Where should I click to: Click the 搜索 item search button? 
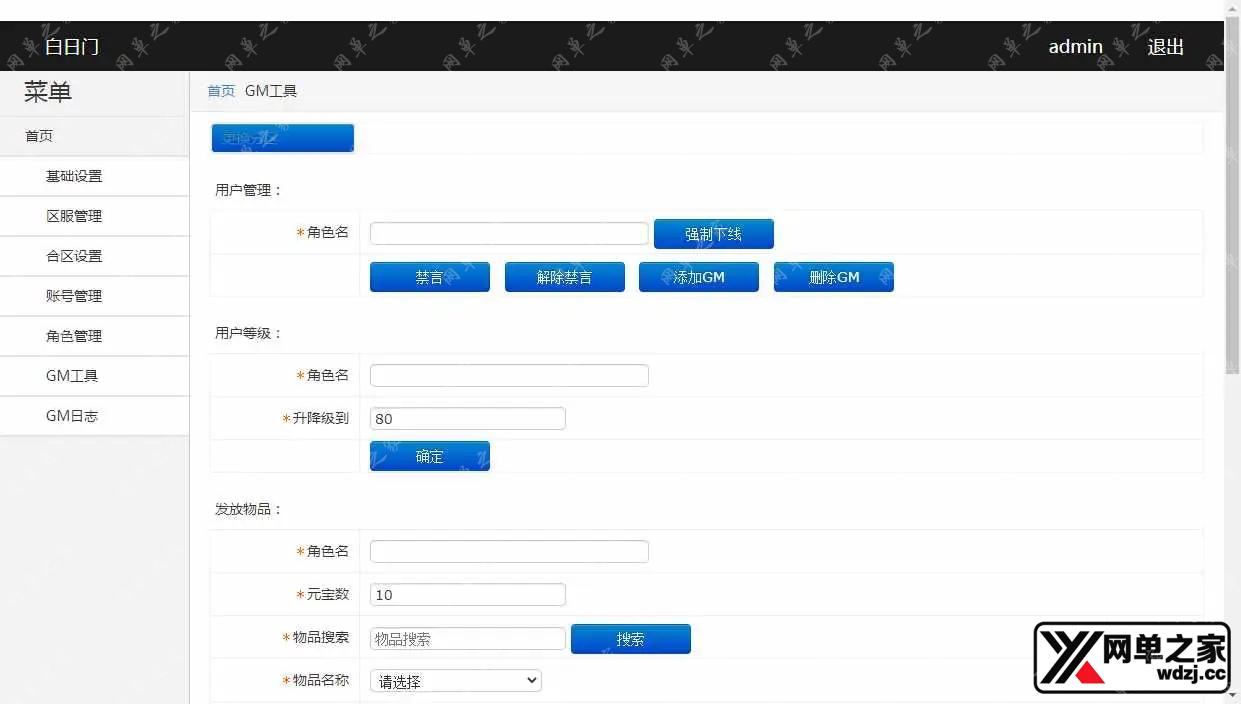click(x=630, y=639)
